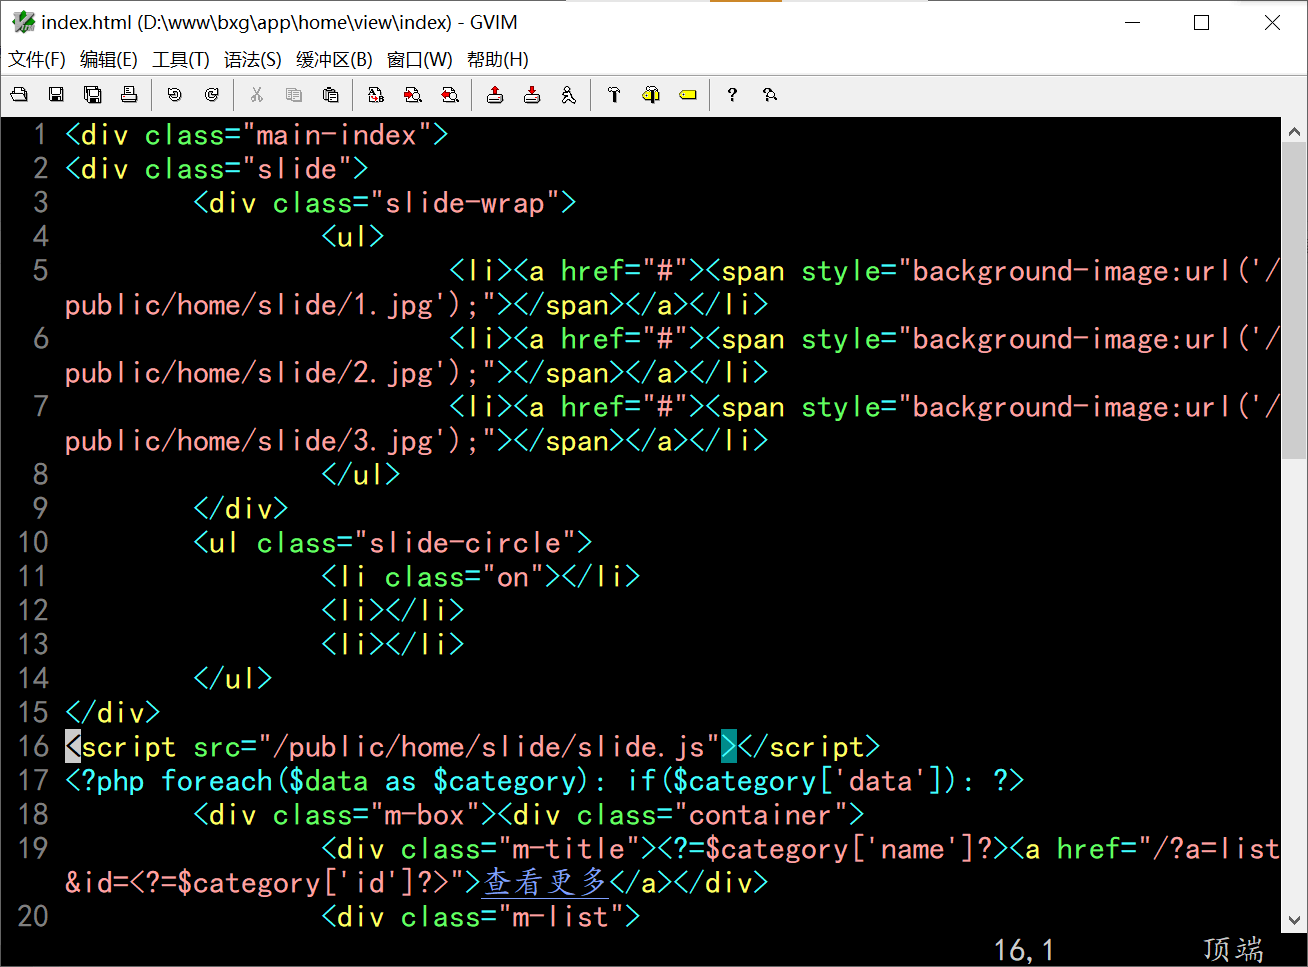The image size is (1308, 967).
Task: Save the current file via toolbar
Action: point(56,95)
